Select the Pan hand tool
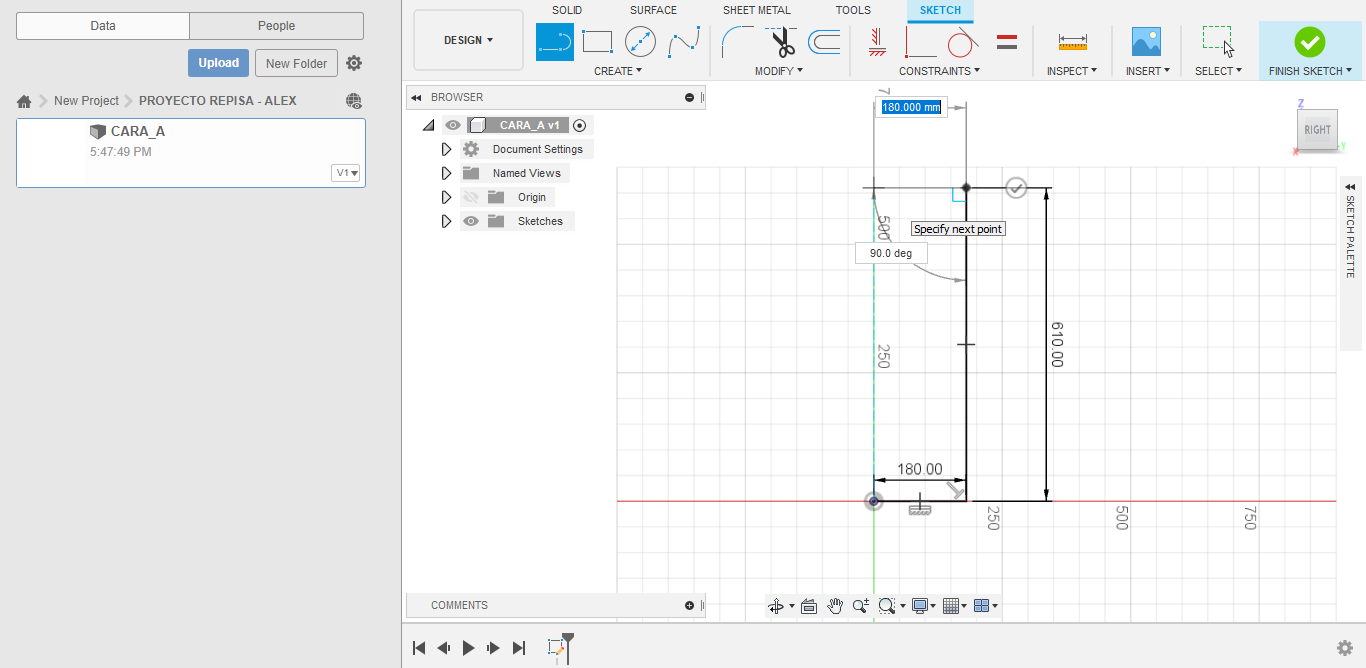 pos(835,606)
